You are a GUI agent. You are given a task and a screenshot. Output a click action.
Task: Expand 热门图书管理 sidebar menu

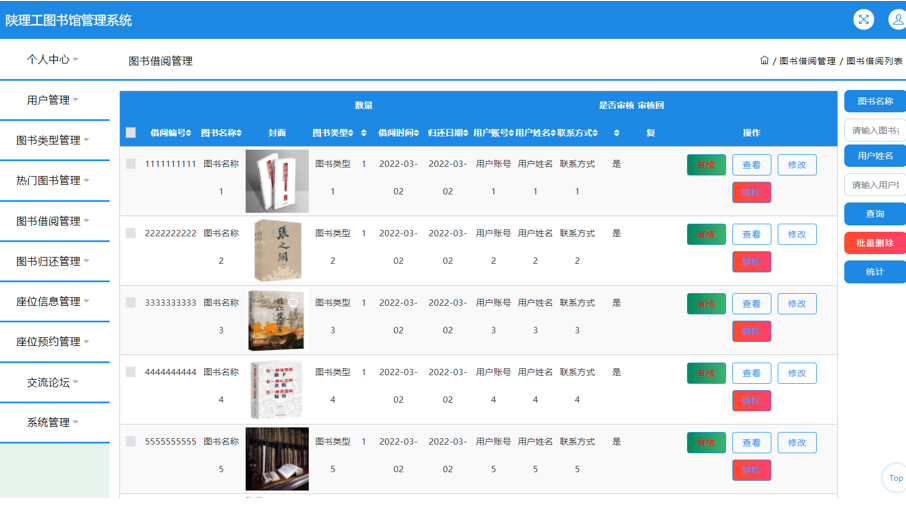click(x=53, y=180)
